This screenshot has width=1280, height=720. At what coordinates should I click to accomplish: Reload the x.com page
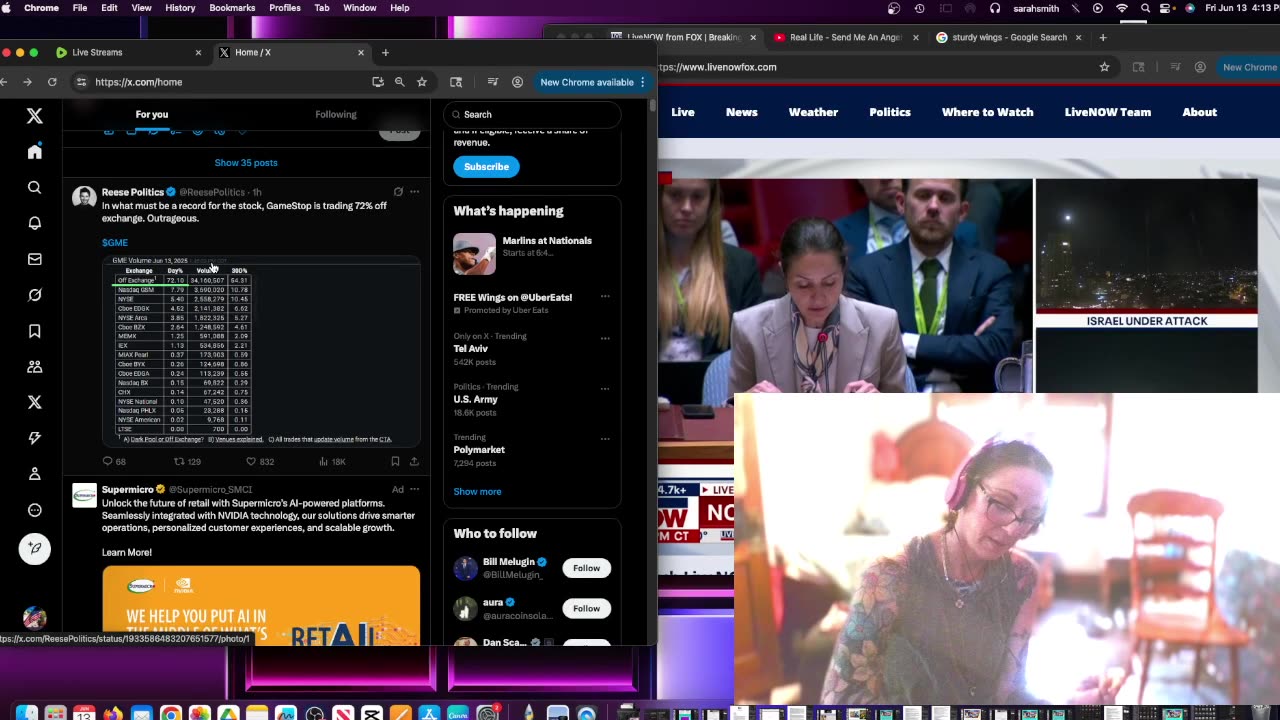click(x=52, y=82)
